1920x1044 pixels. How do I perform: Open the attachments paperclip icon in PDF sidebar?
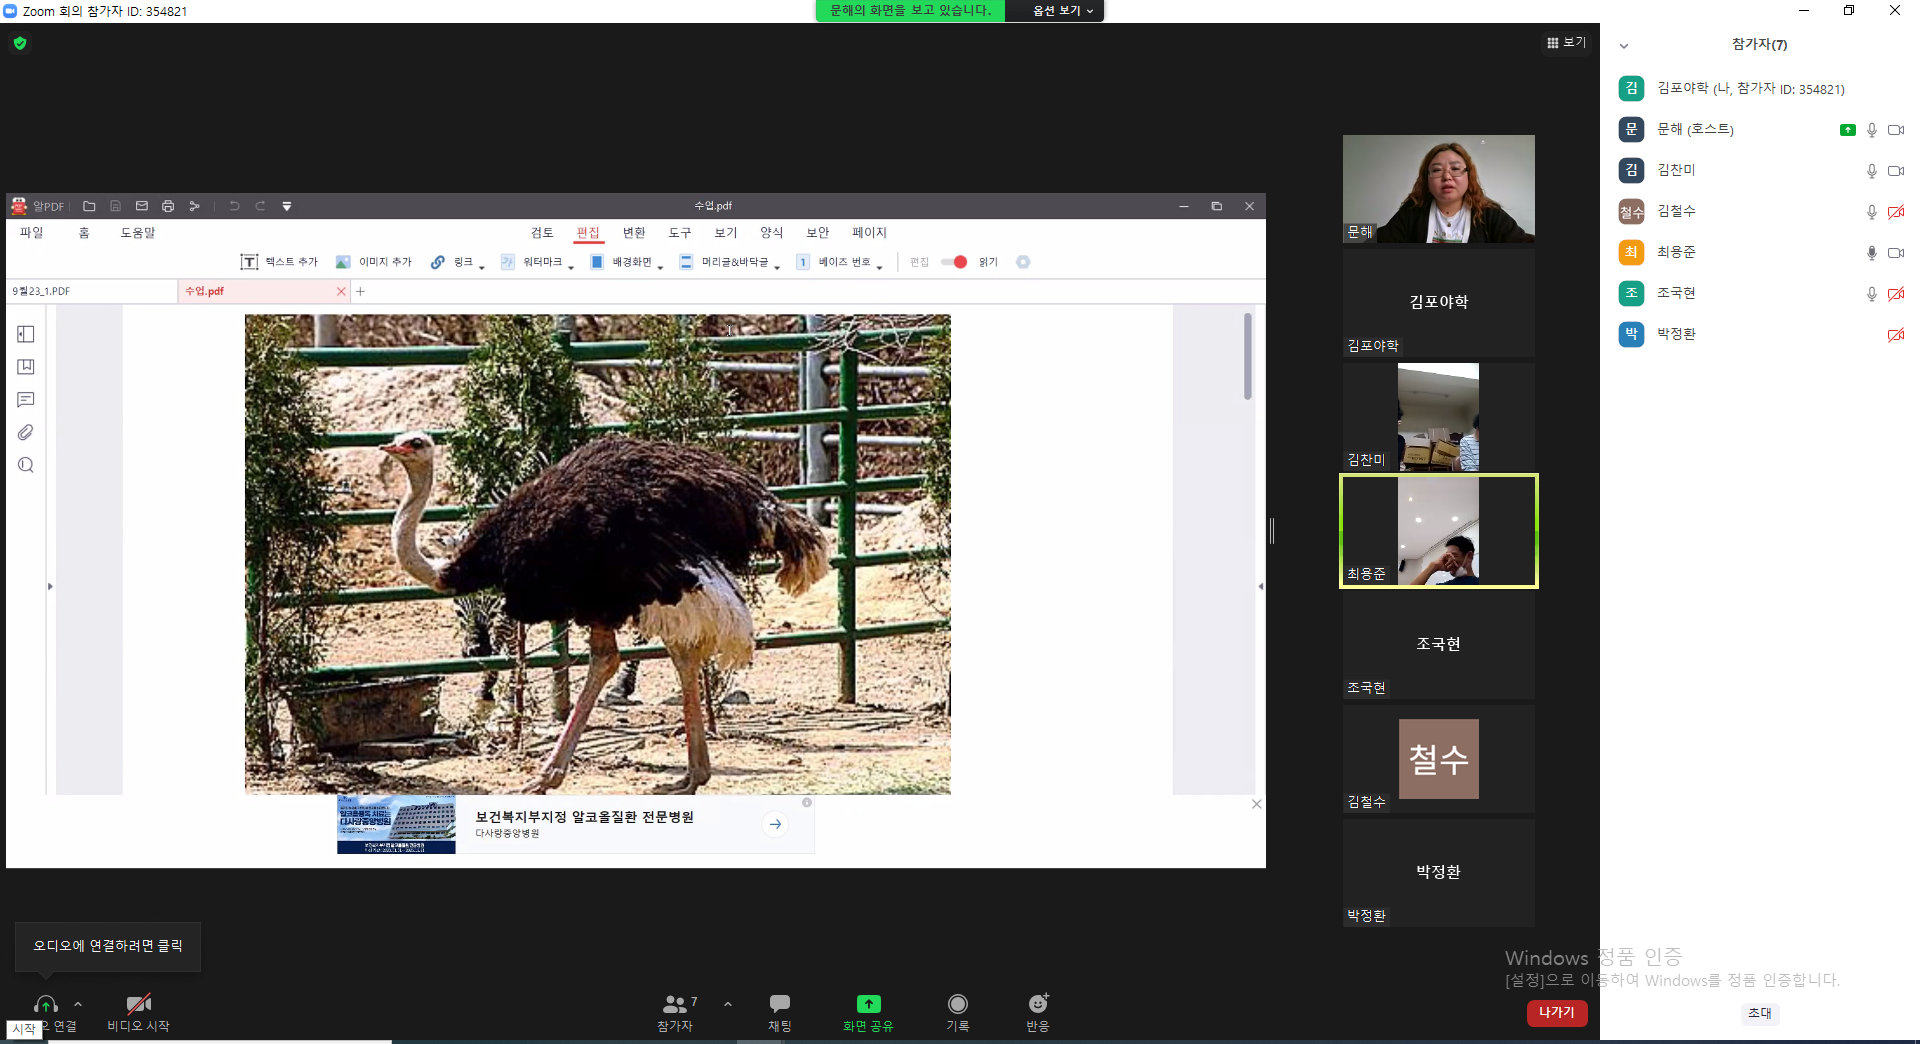tap(26, 433)
